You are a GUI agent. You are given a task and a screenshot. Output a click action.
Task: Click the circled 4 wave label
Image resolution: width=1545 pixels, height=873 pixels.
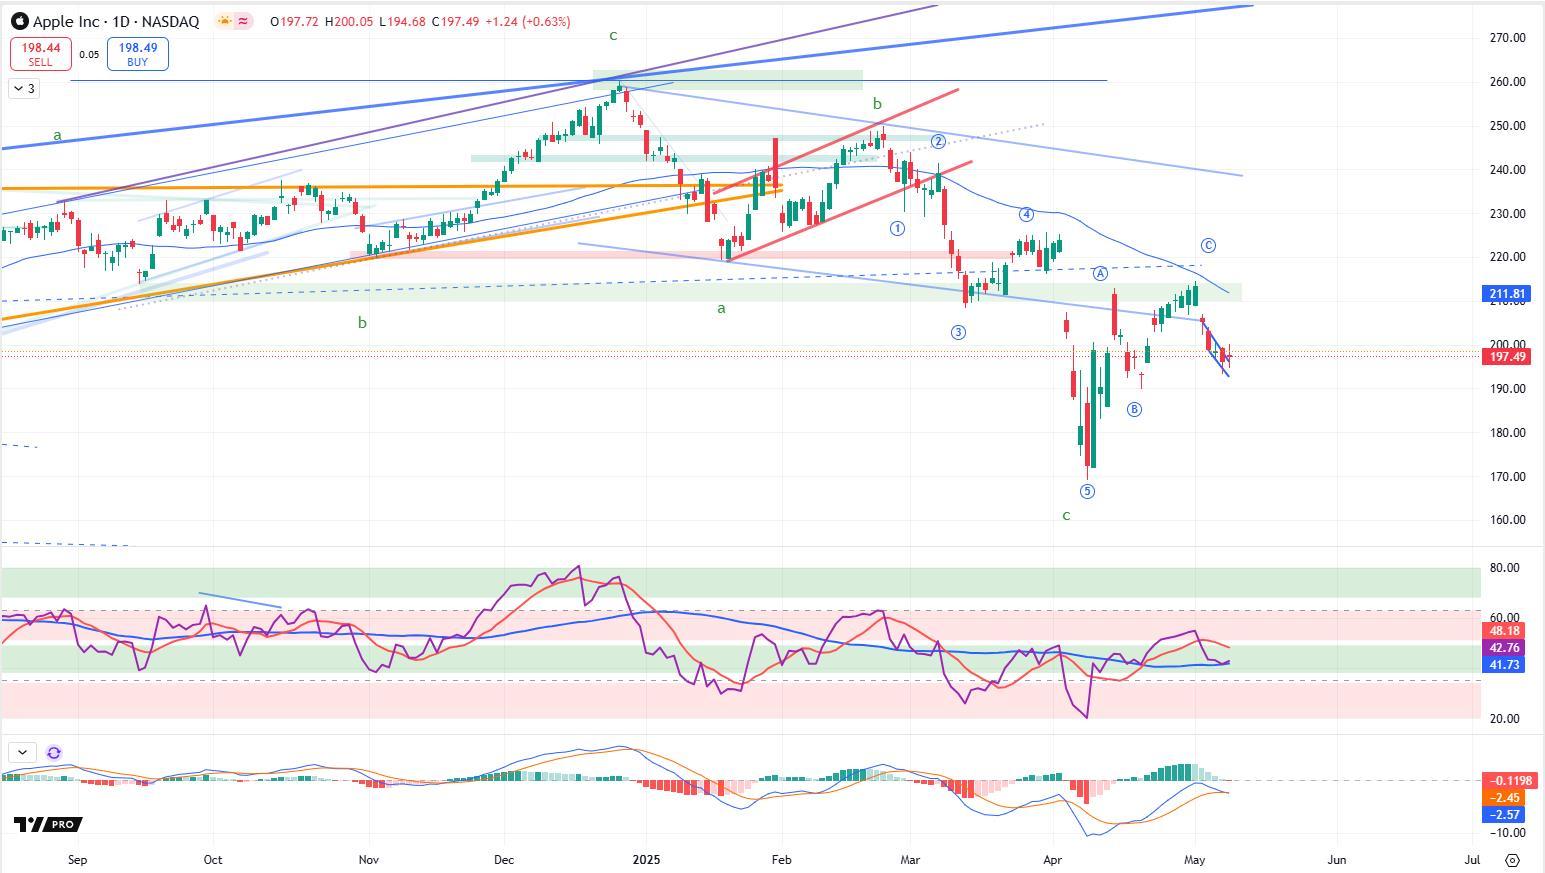[1026, 214]
